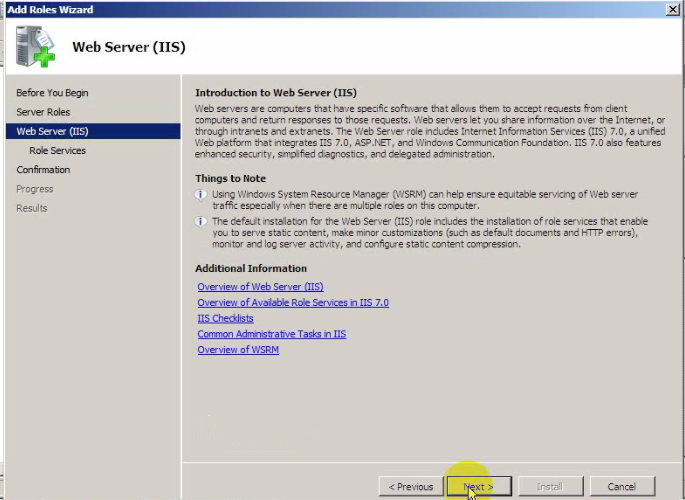The image size is (685, 500).
Task: Select Server Roles step in sidebar
Action: coord(43,112)
